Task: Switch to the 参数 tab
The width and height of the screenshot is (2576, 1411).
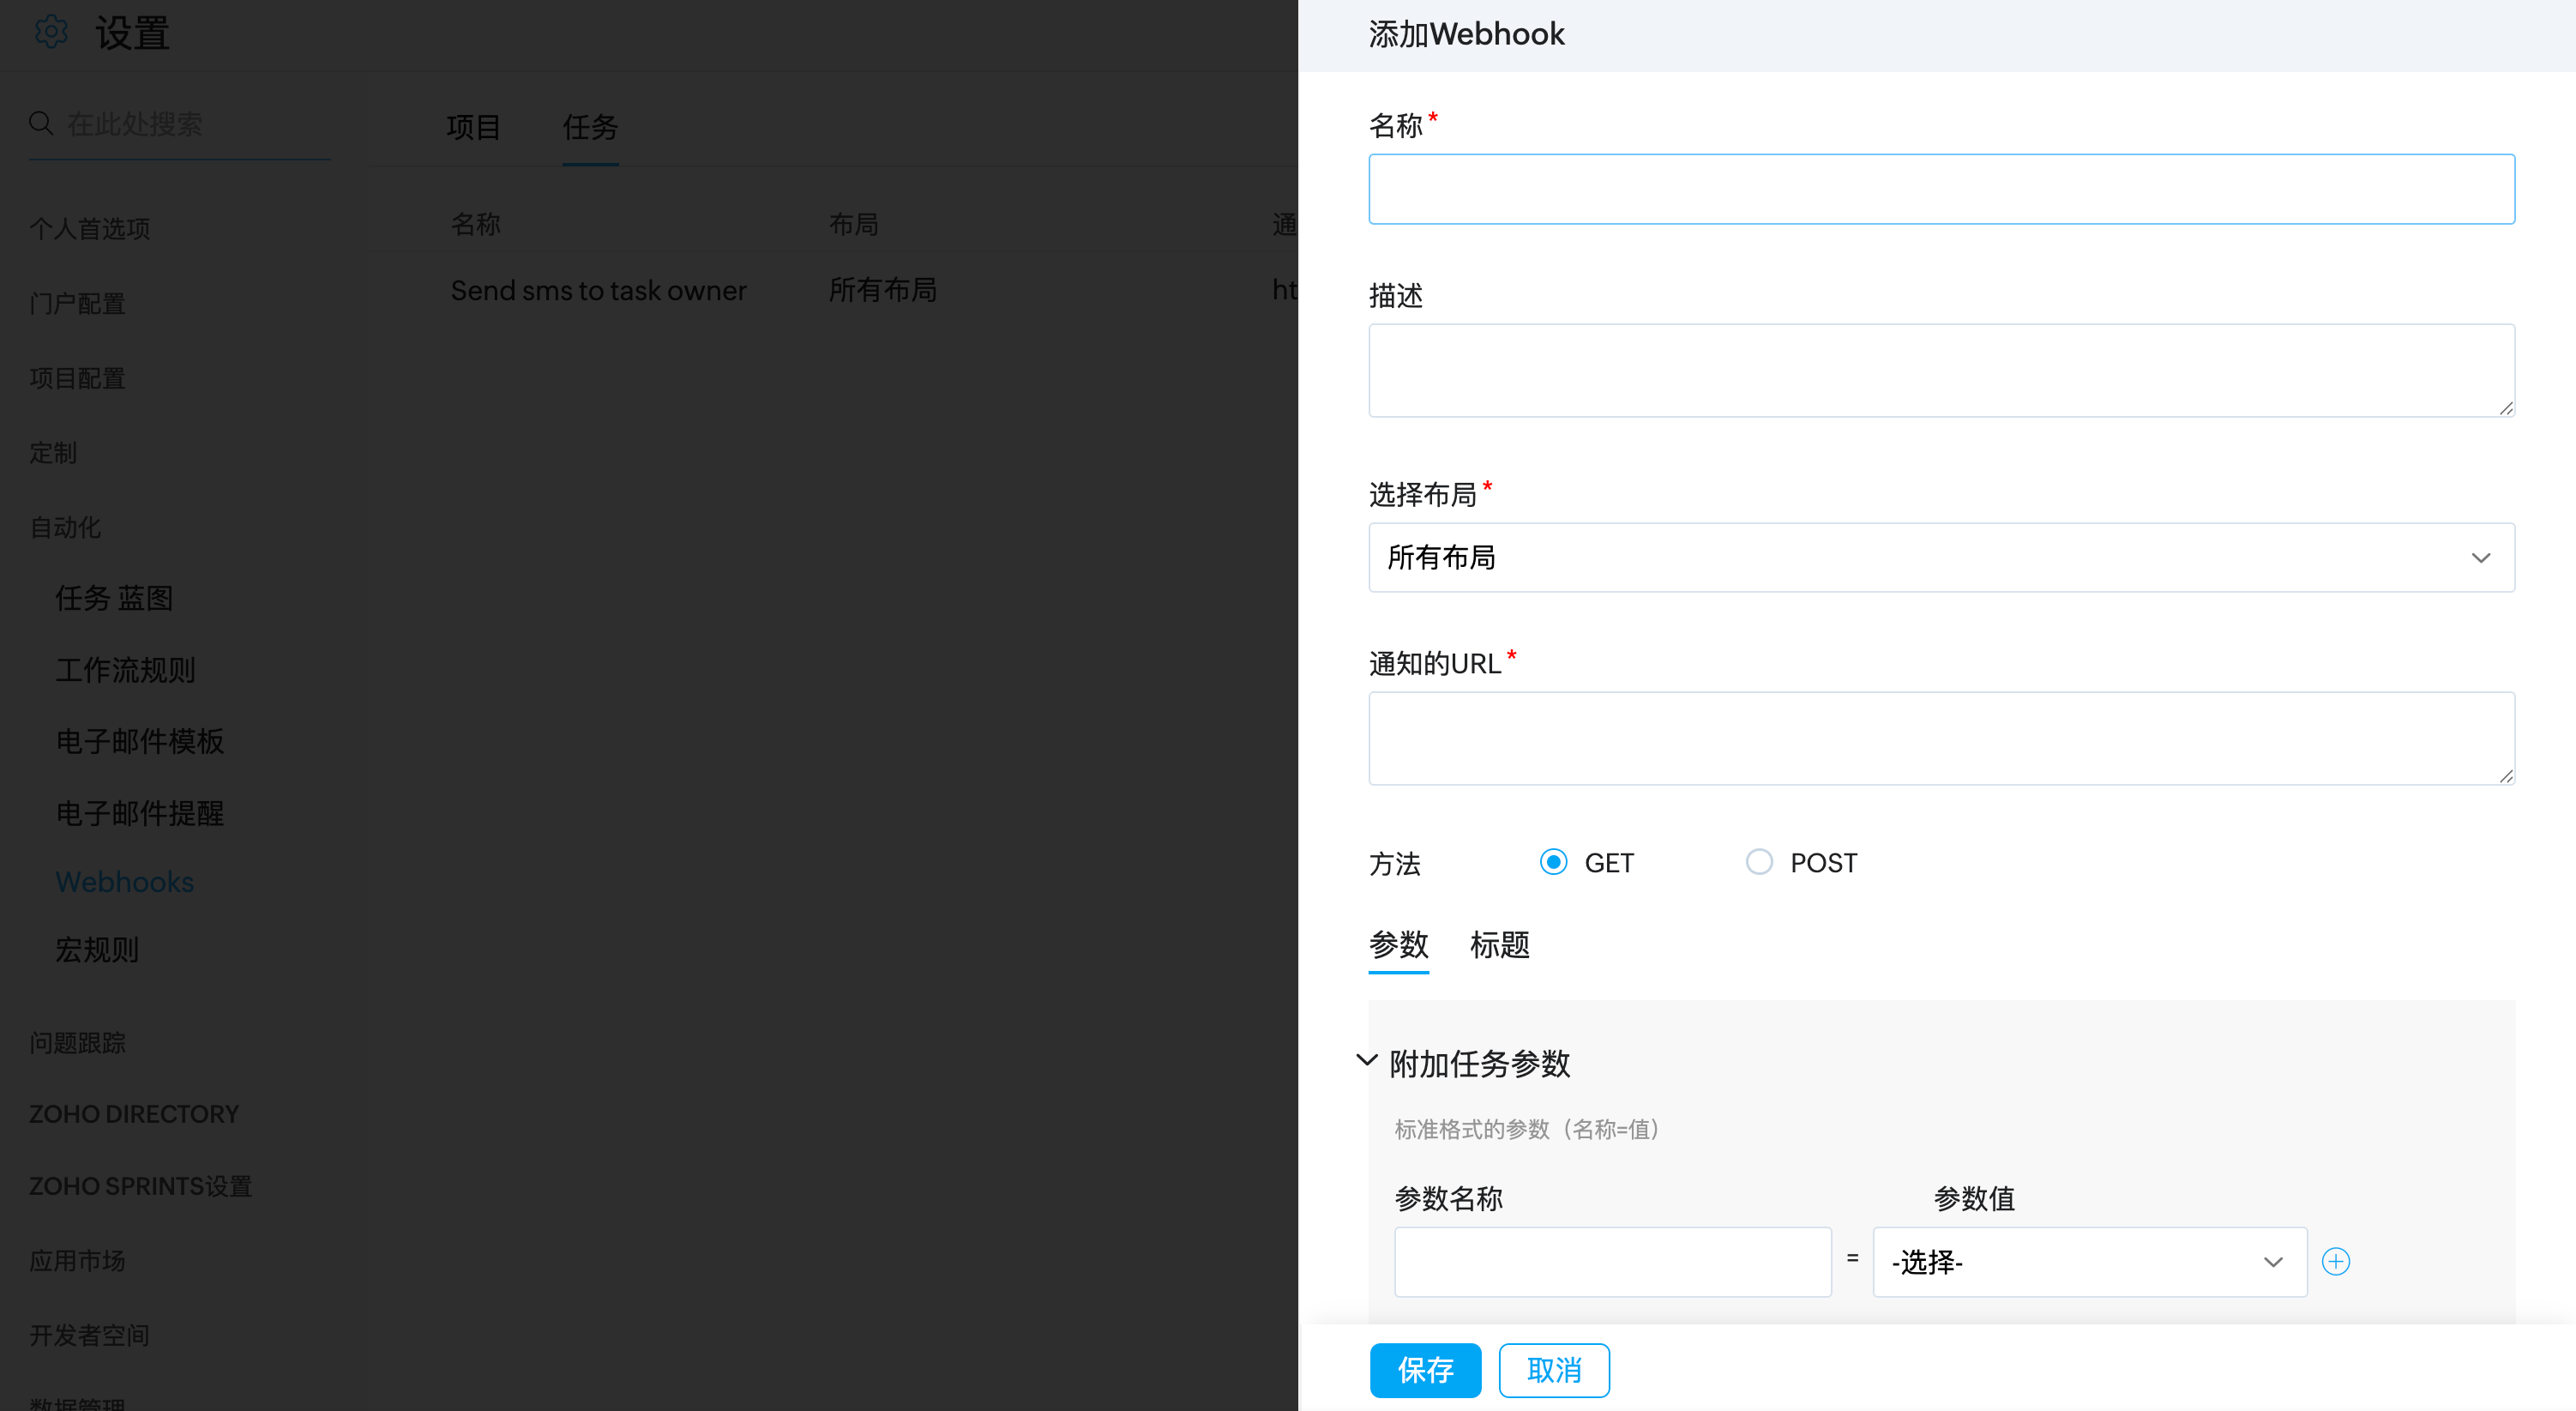Action: tap(1398, 945)
